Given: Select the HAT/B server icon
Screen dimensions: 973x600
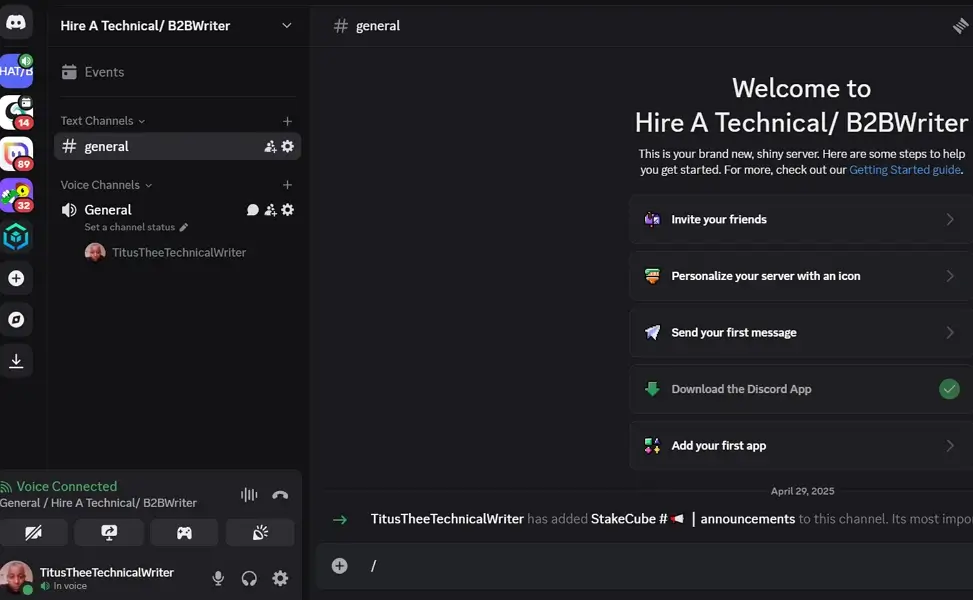Looking at the screenshot, I should pos(16,71).
